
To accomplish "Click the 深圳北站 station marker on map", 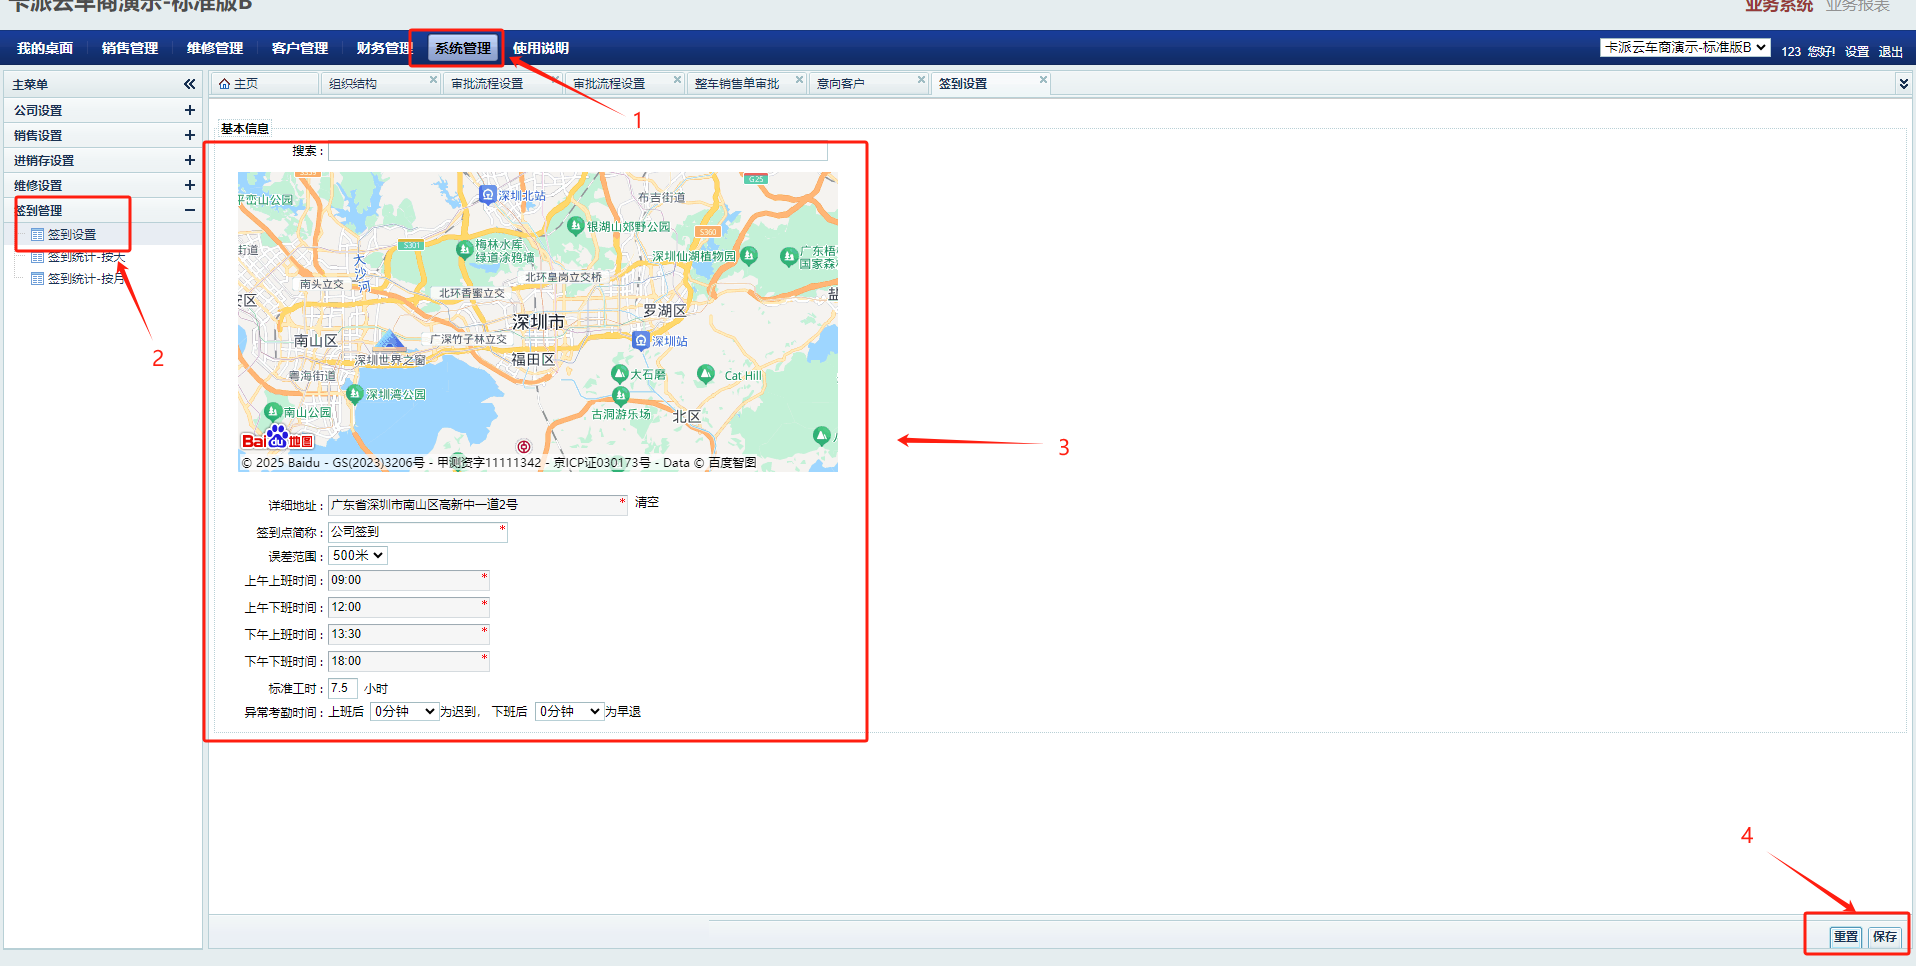I will [x=488, y=194].
